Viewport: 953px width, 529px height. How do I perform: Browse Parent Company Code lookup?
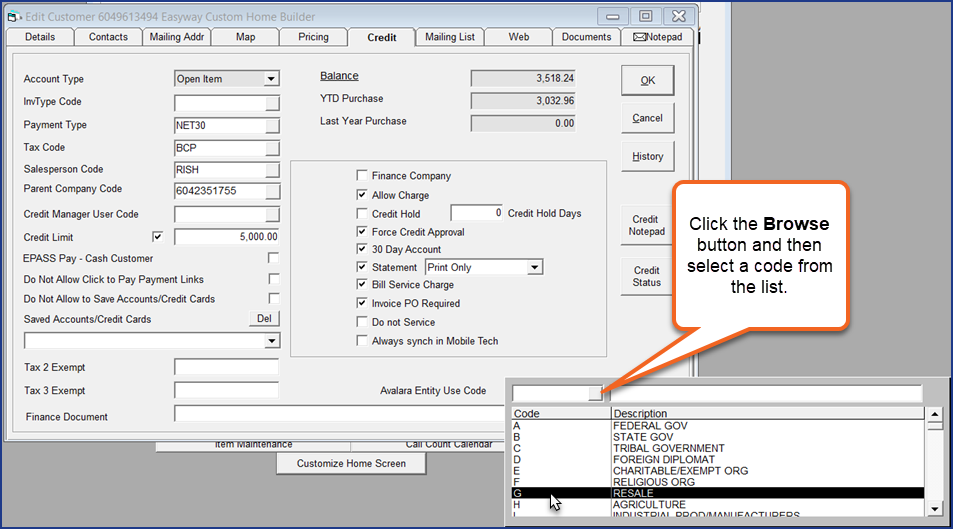tap(272, 191)
